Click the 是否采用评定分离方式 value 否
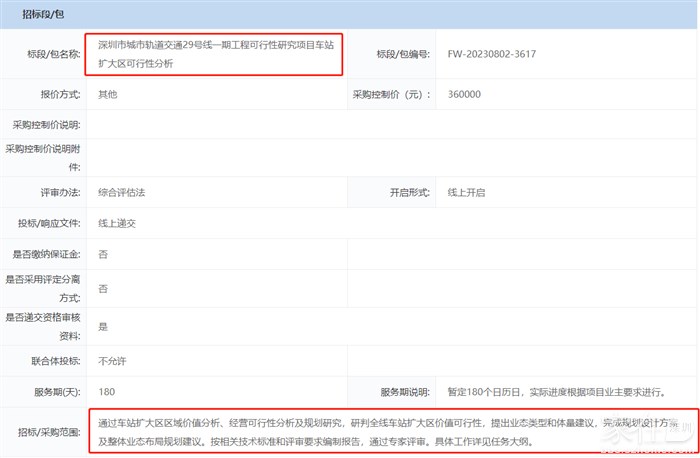Viewport: 700px width, 458px height. pos(102,289)
